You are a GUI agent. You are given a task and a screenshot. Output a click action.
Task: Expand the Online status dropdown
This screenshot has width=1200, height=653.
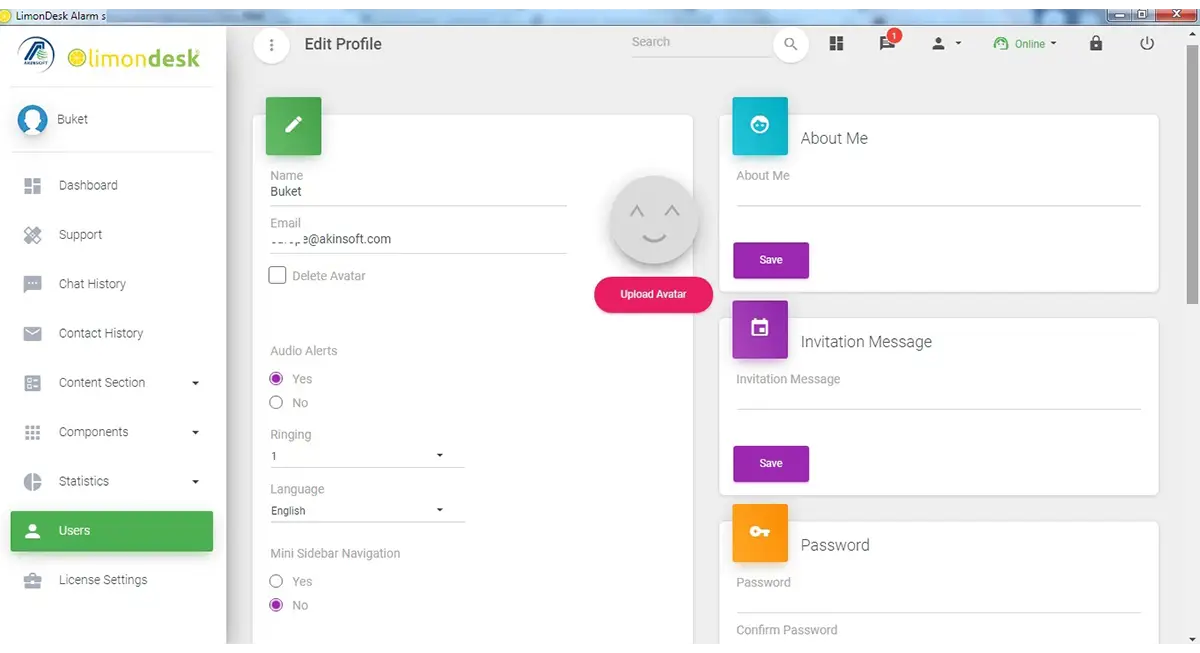pyautogui.click(x=1025, y=44)
